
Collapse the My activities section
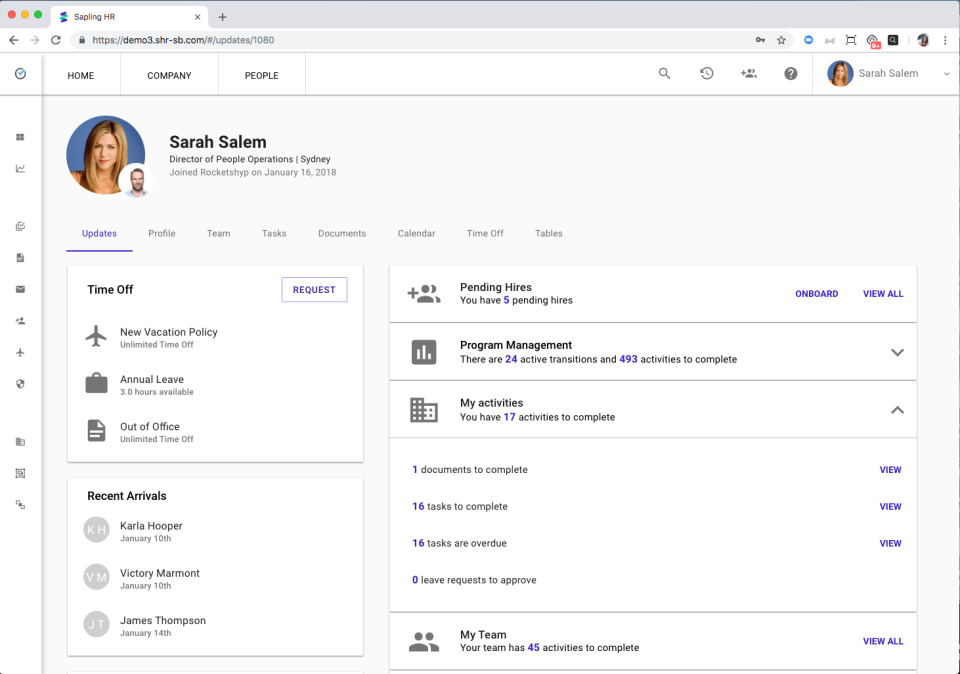click(897, 410)
